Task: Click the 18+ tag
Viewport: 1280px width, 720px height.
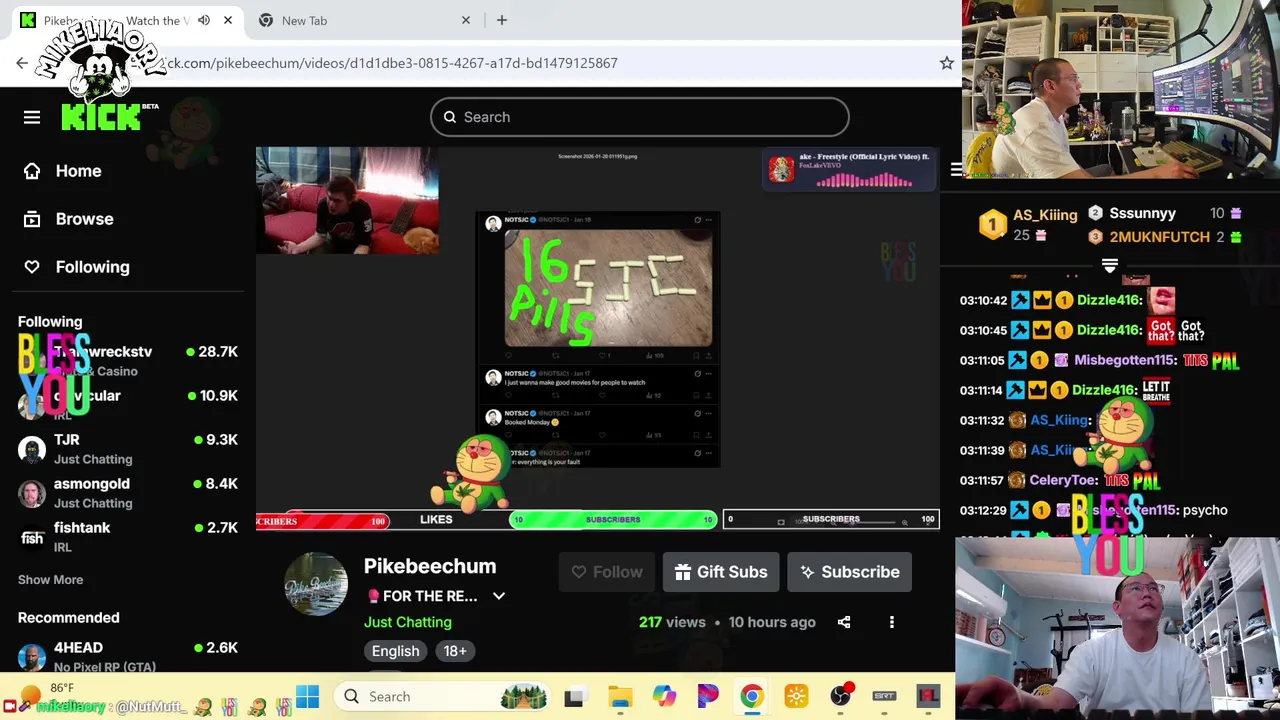Action: [454, 651]
